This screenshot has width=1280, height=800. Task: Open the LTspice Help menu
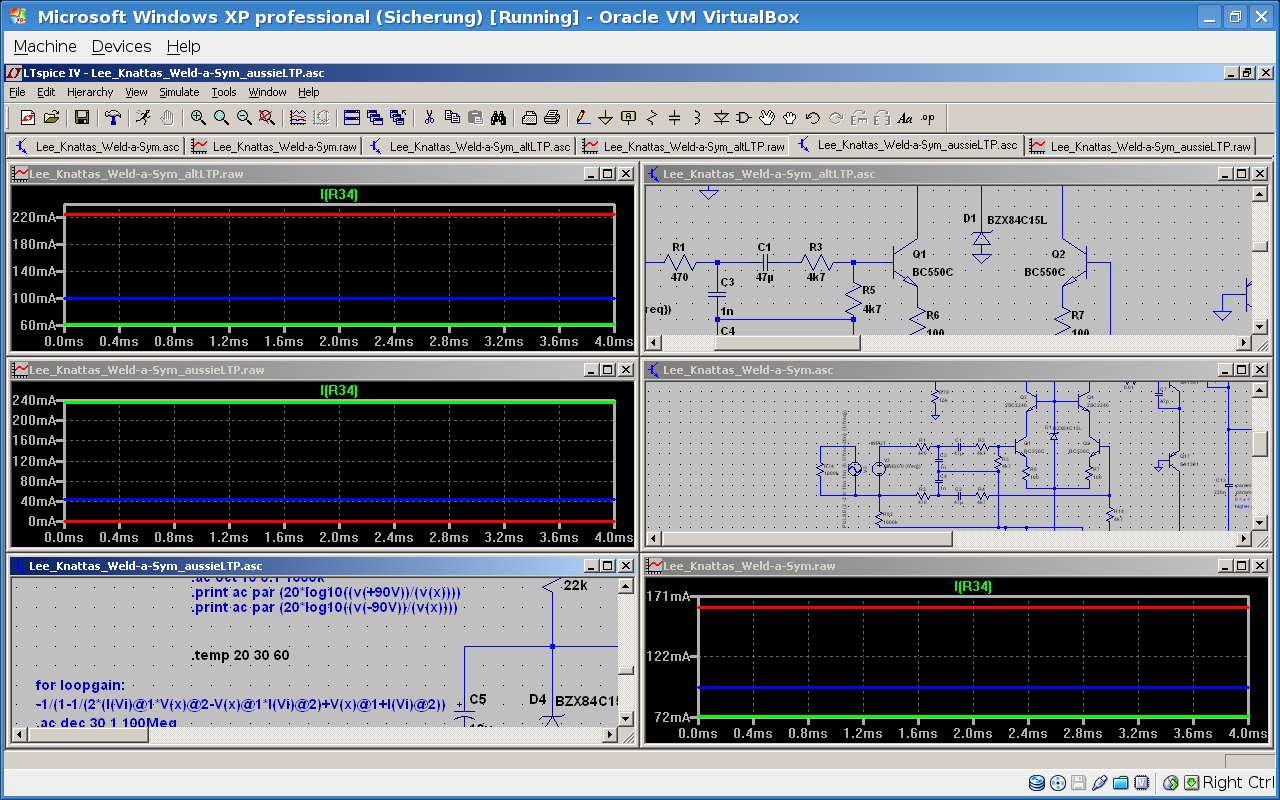pos(309,92)
